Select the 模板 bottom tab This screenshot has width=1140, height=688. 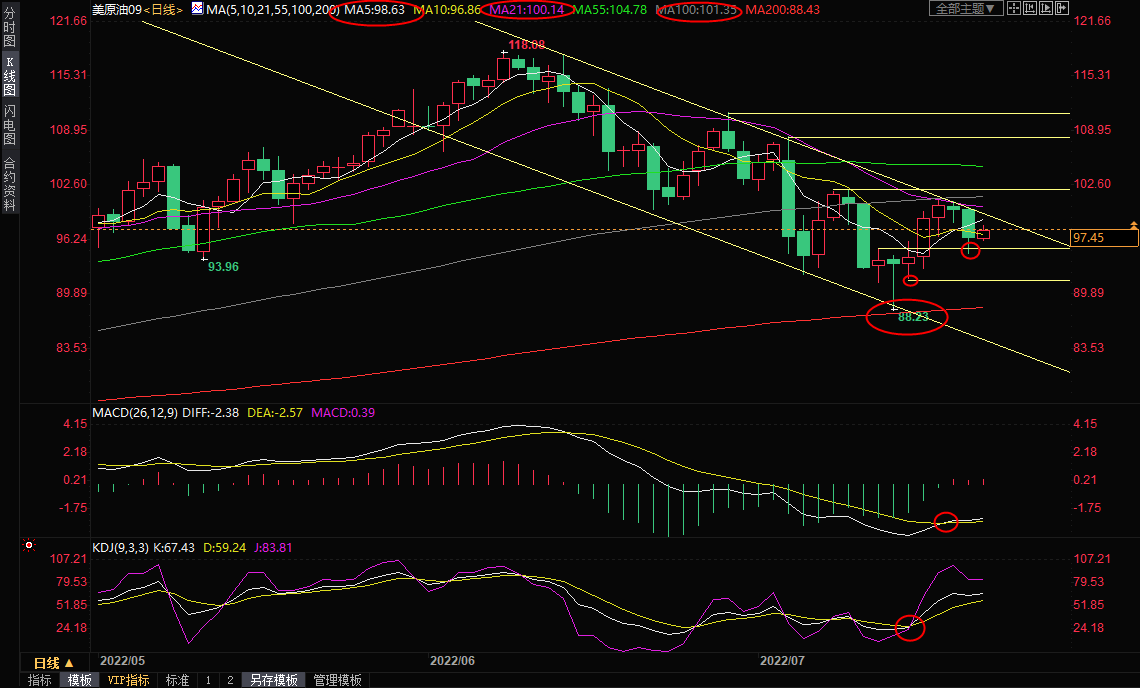(79, 680)
